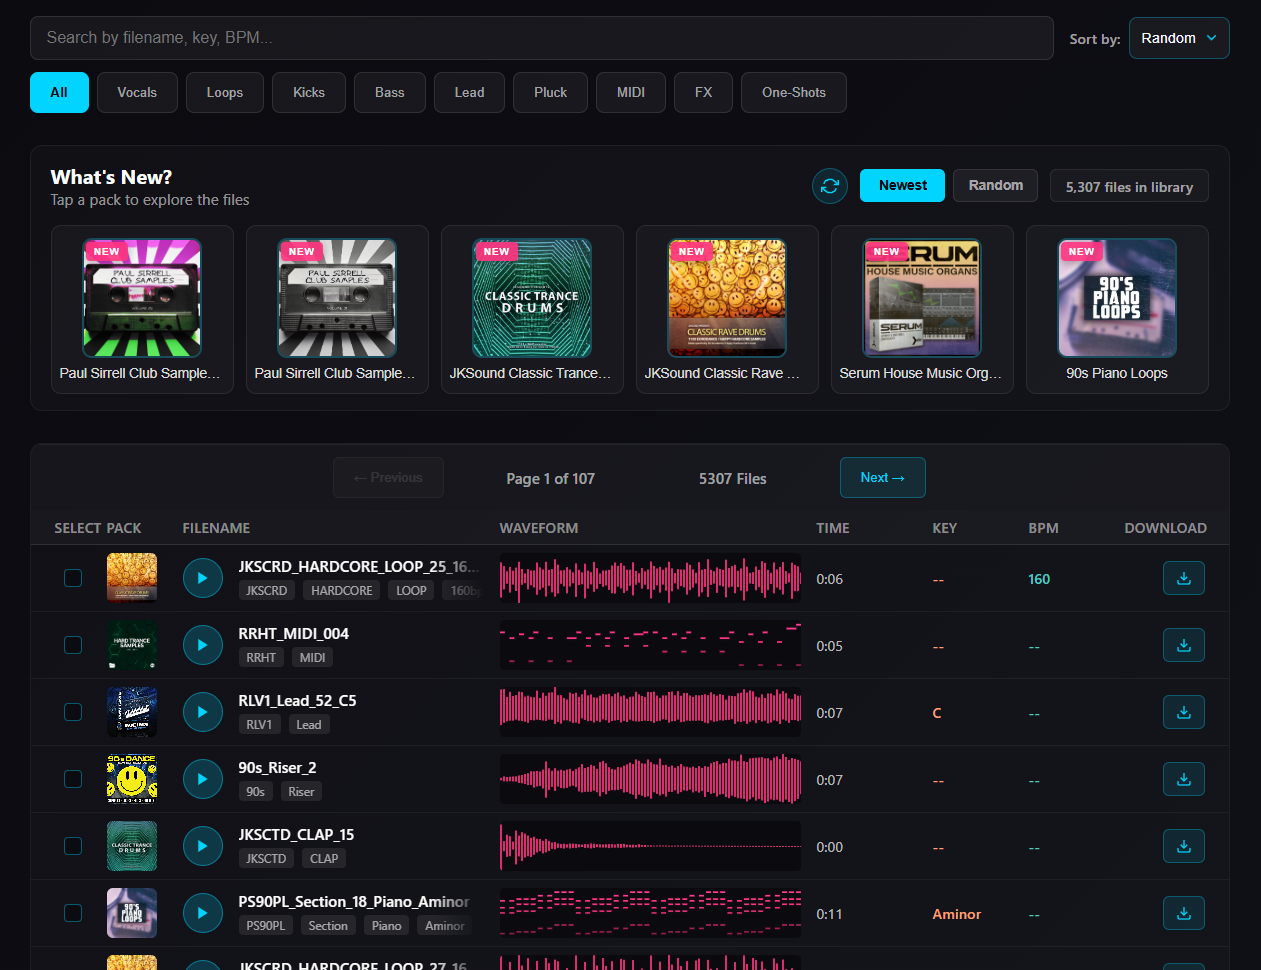
Task: Switch to the One-Shots category
Action: (793, 92)
